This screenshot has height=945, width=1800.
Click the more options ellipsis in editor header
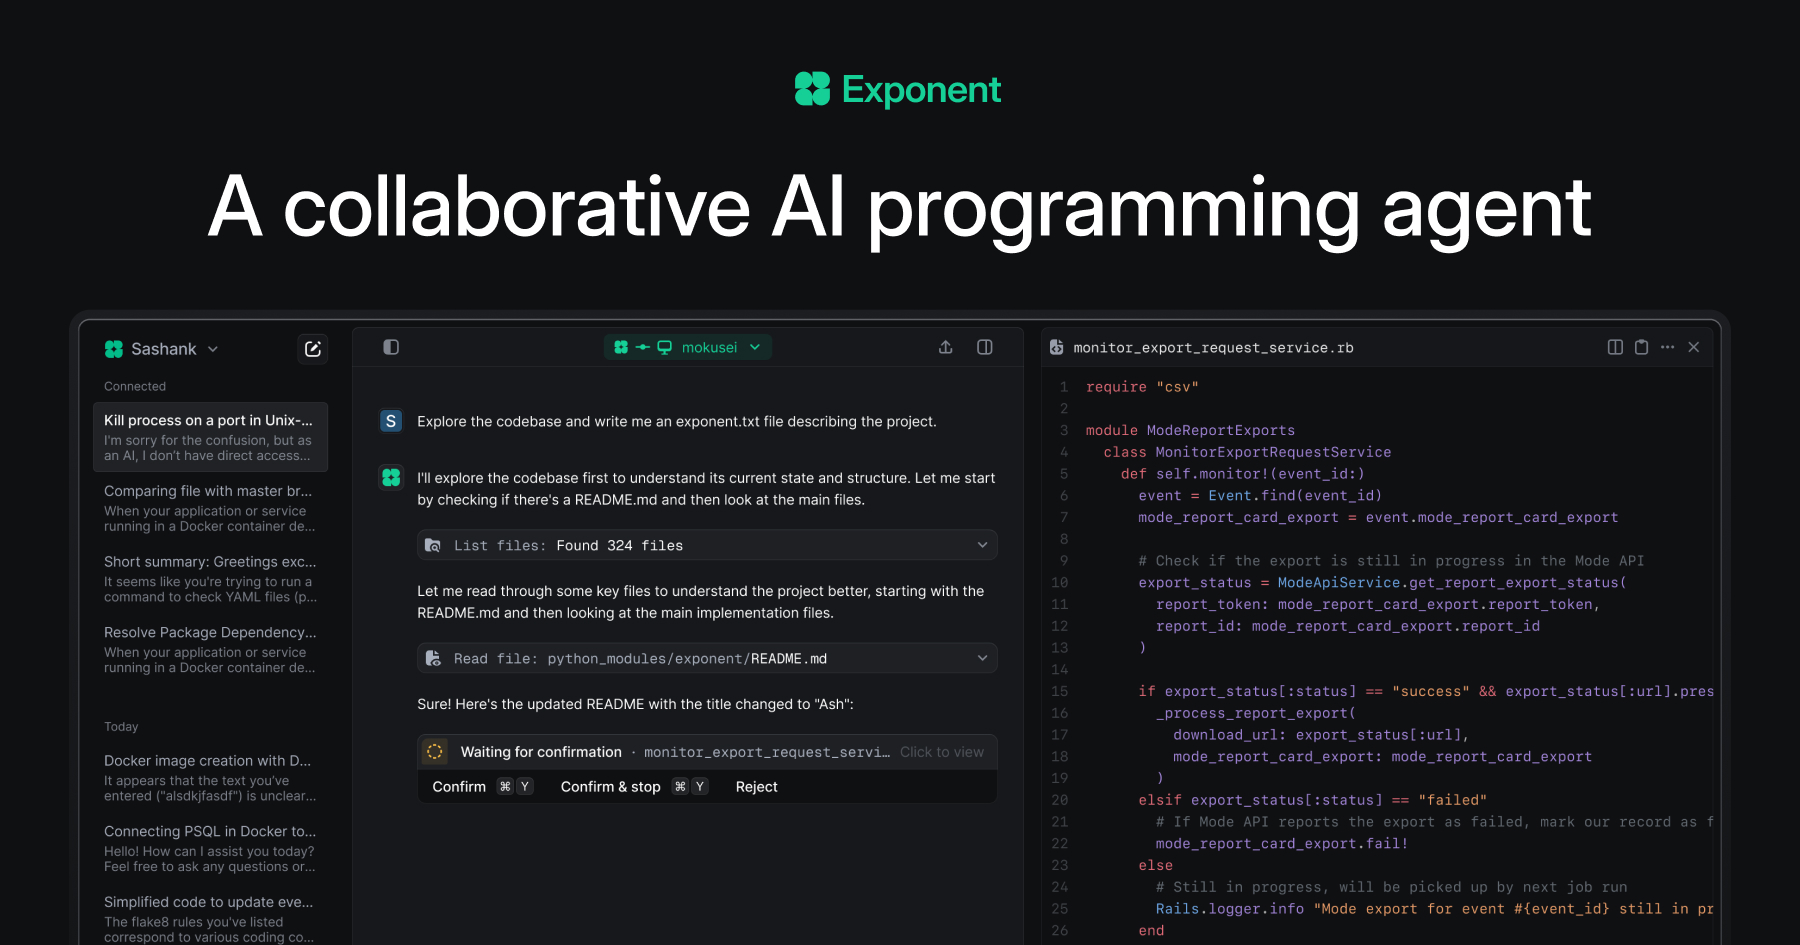coord(1666,347)
